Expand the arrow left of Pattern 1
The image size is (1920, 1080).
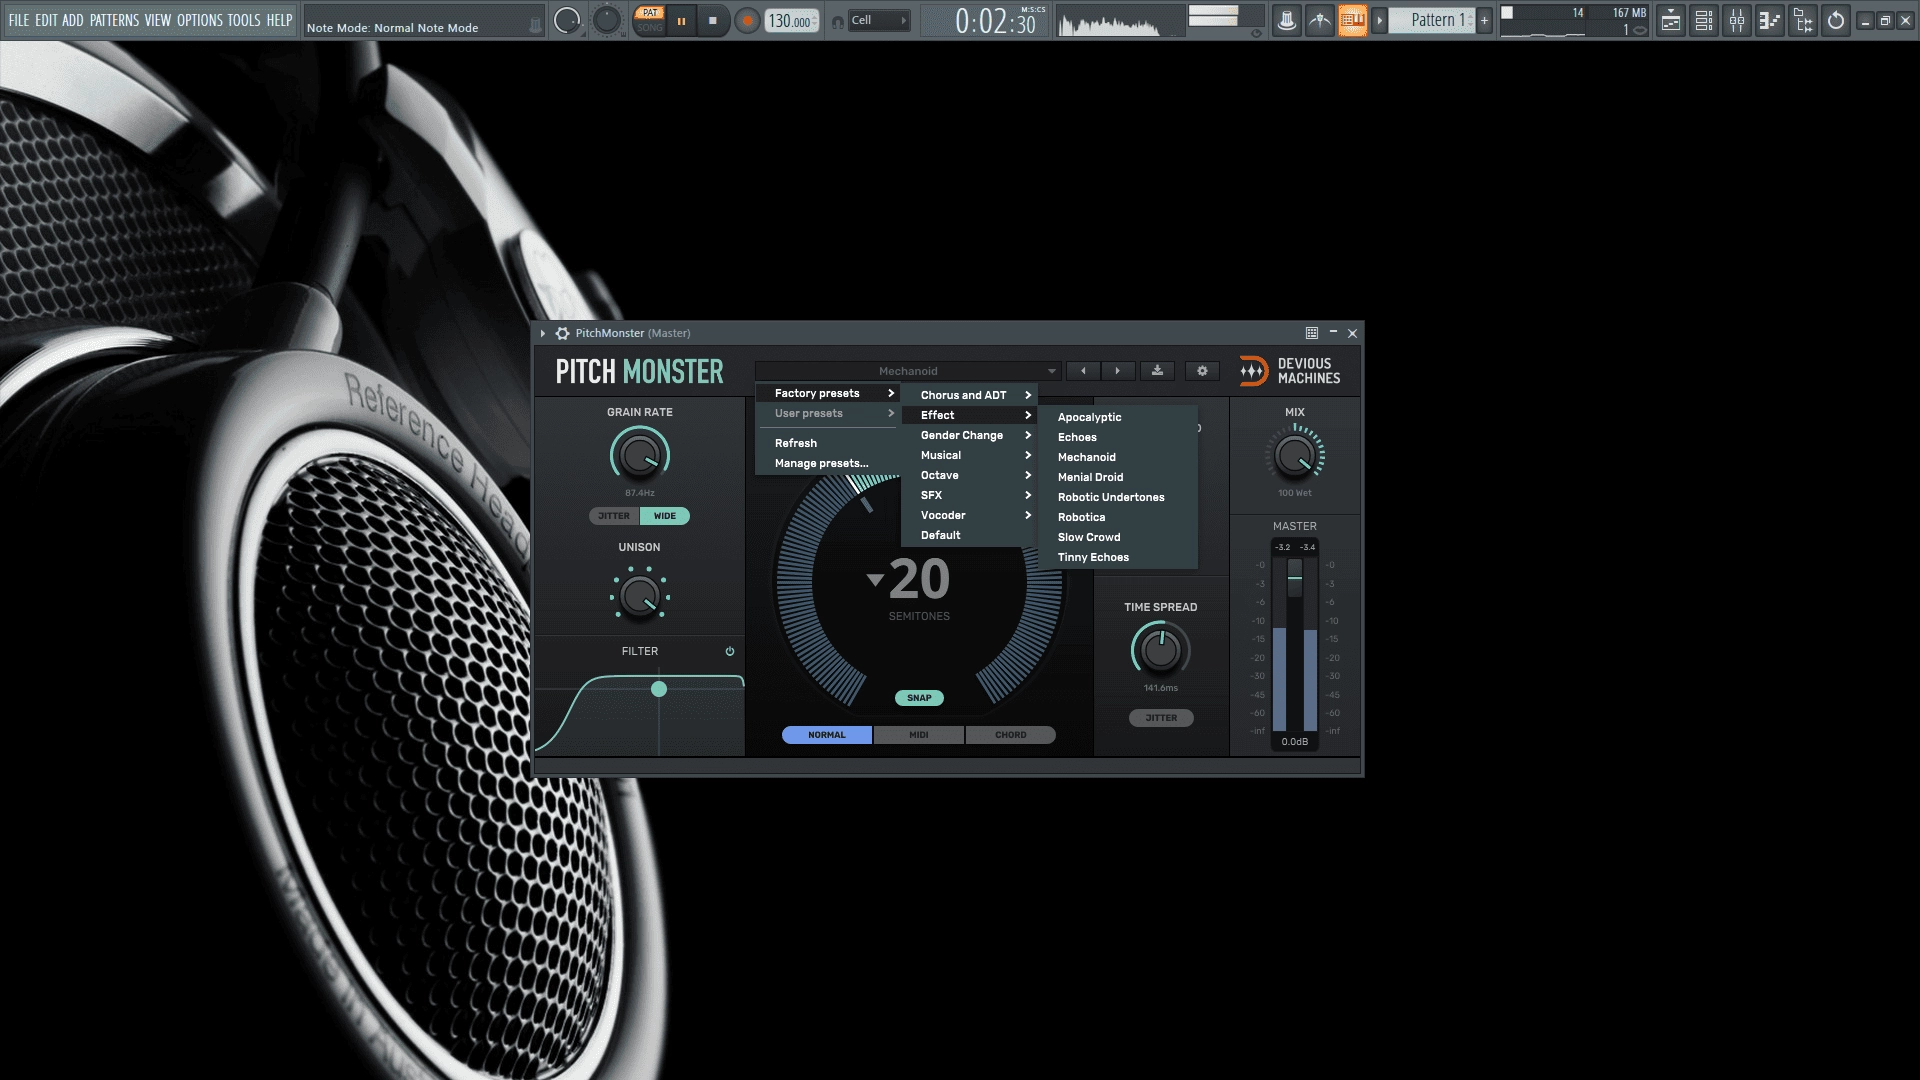(x=1379, y=20)
